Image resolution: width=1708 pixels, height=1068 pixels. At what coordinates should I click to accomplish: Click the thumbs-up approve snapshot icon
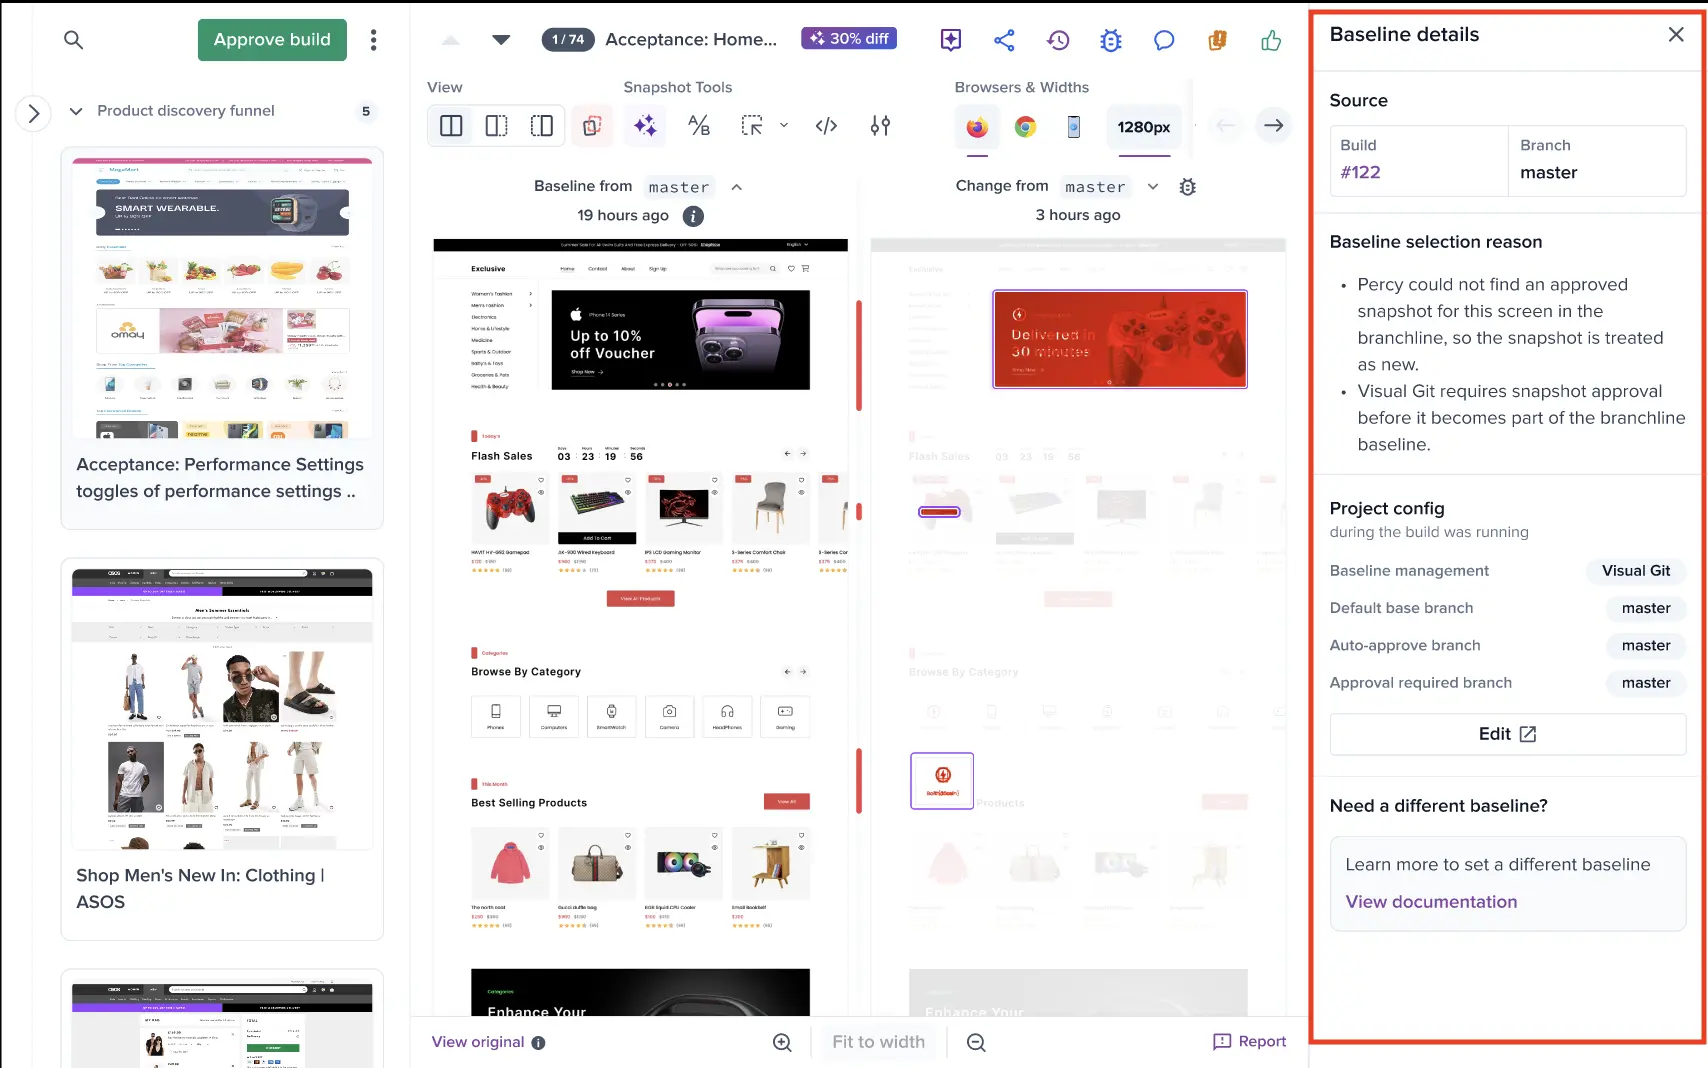click(1271, 40)
